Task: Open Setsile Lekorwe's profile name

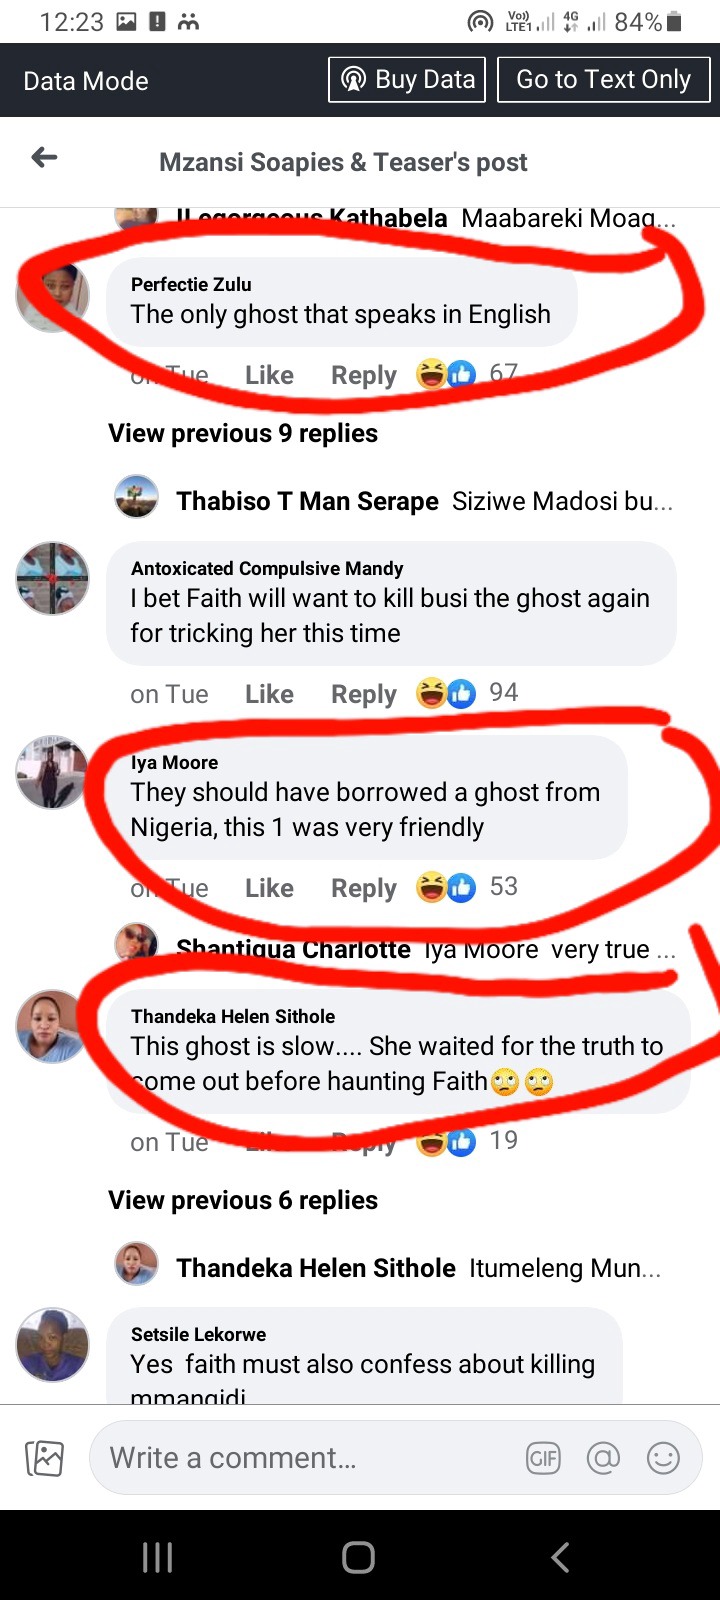Action: [x=198, y=1334]
